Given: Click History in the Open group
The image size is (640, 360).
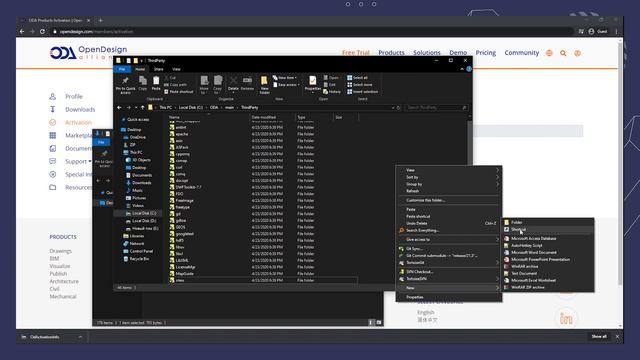Looking at the screenshot, I should click(x=332, y=91).
